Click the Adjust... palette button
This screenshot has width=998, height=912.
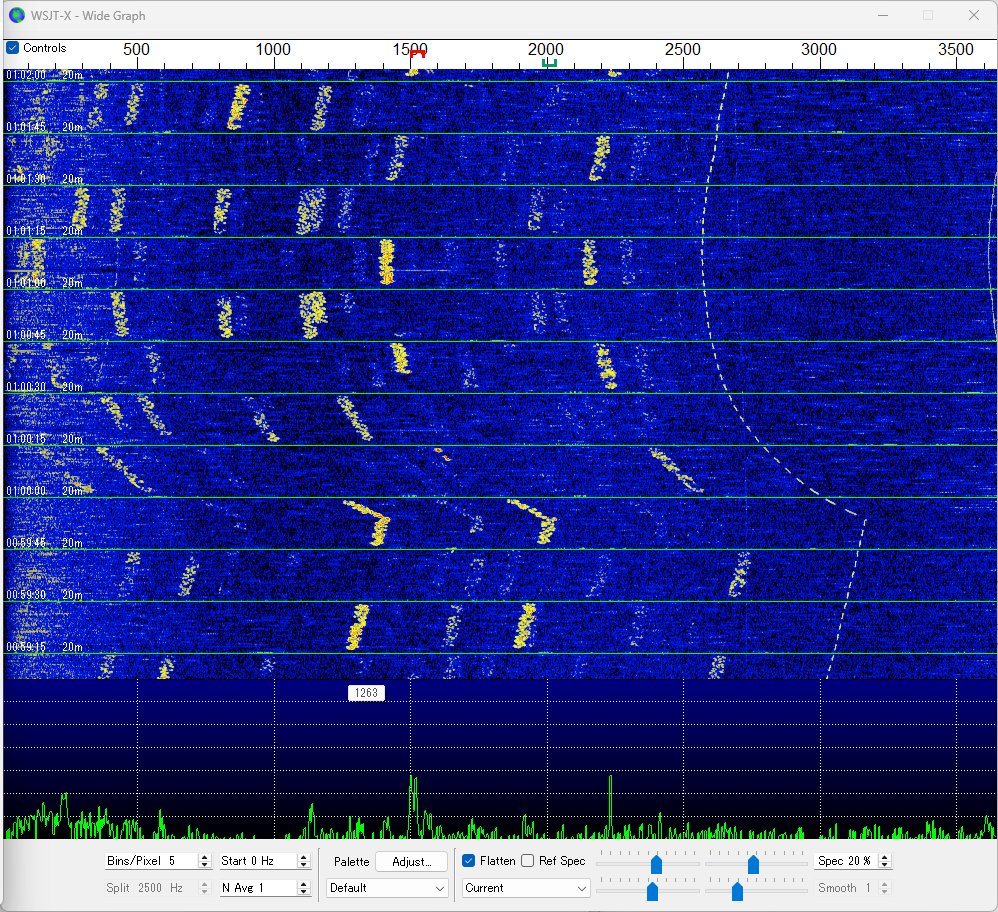click(x=412, y=861)
